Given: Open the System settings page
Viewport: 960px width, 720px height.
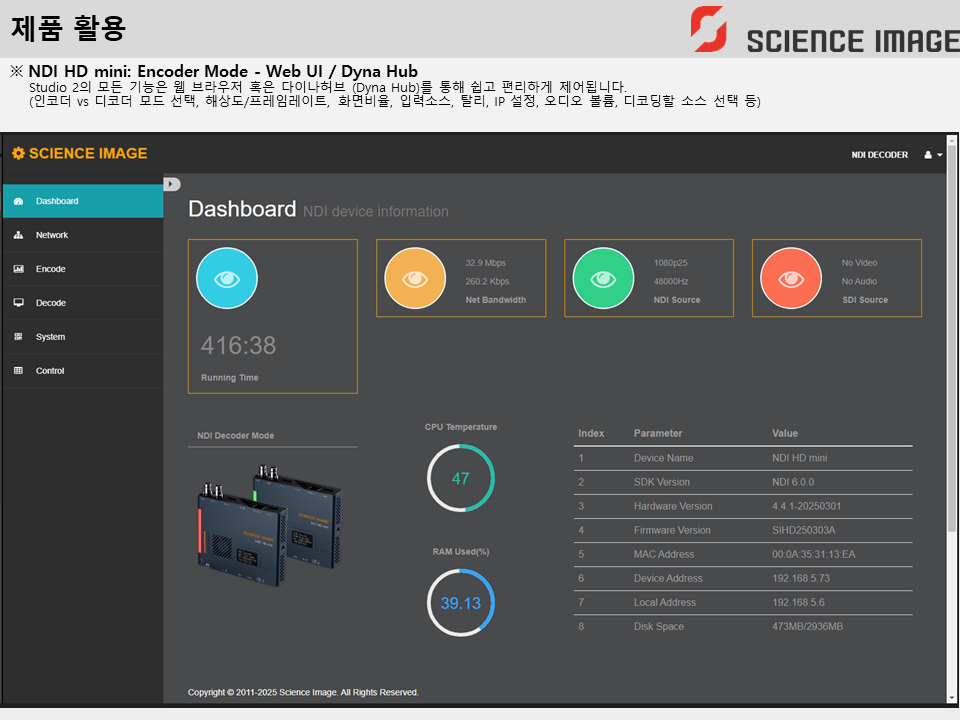Looking at the screenshot, I should point(83,337).
